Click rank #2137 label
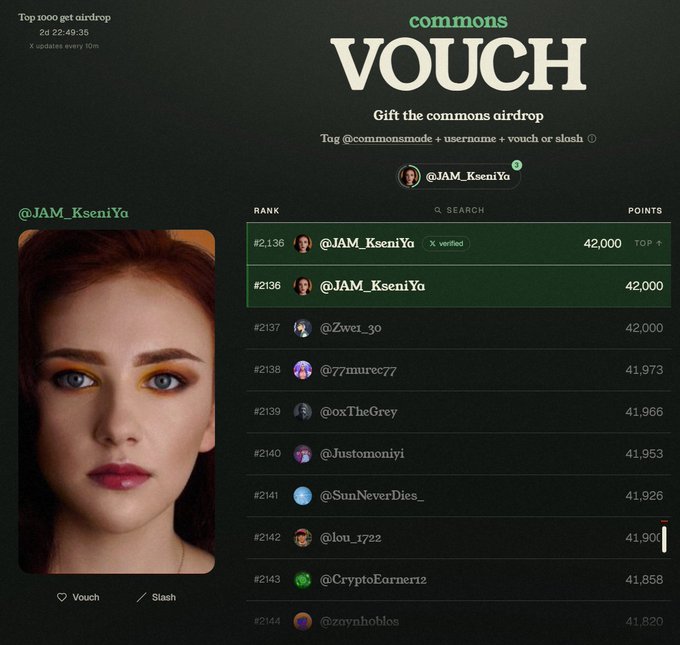This screenshot has width=680, height=645. click(x=267, y=328)
